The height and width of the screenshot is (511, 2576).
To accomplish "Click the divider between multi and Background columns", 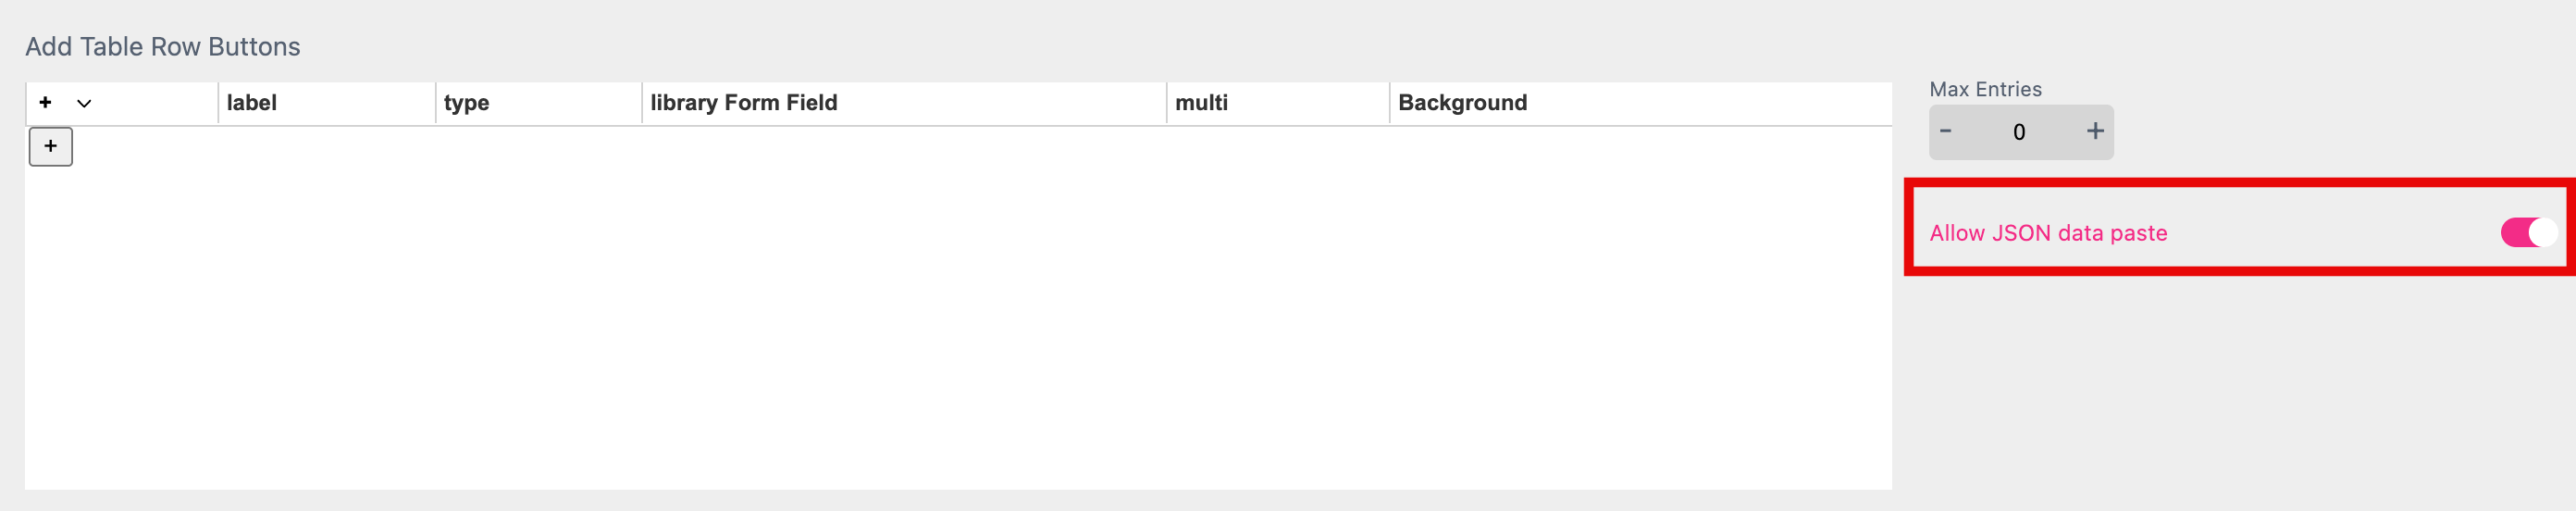I will point(1390,103).
